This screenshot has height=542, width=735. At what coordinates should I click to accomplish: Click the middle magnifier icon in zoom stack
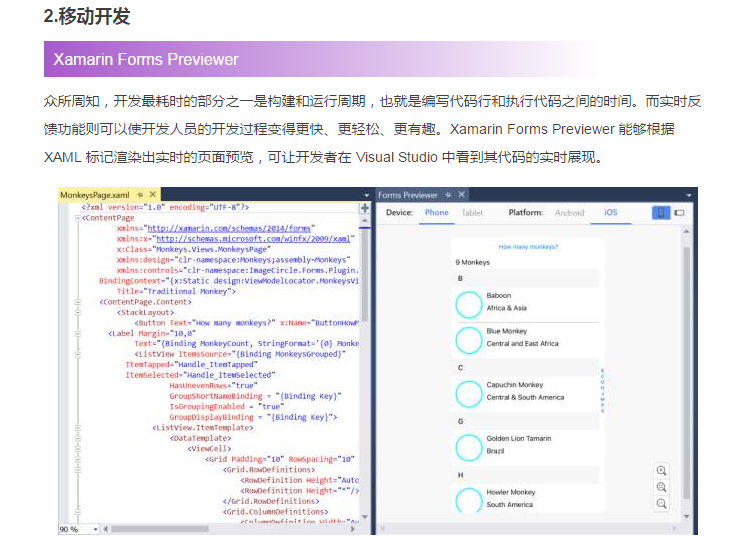click(661, 487)
